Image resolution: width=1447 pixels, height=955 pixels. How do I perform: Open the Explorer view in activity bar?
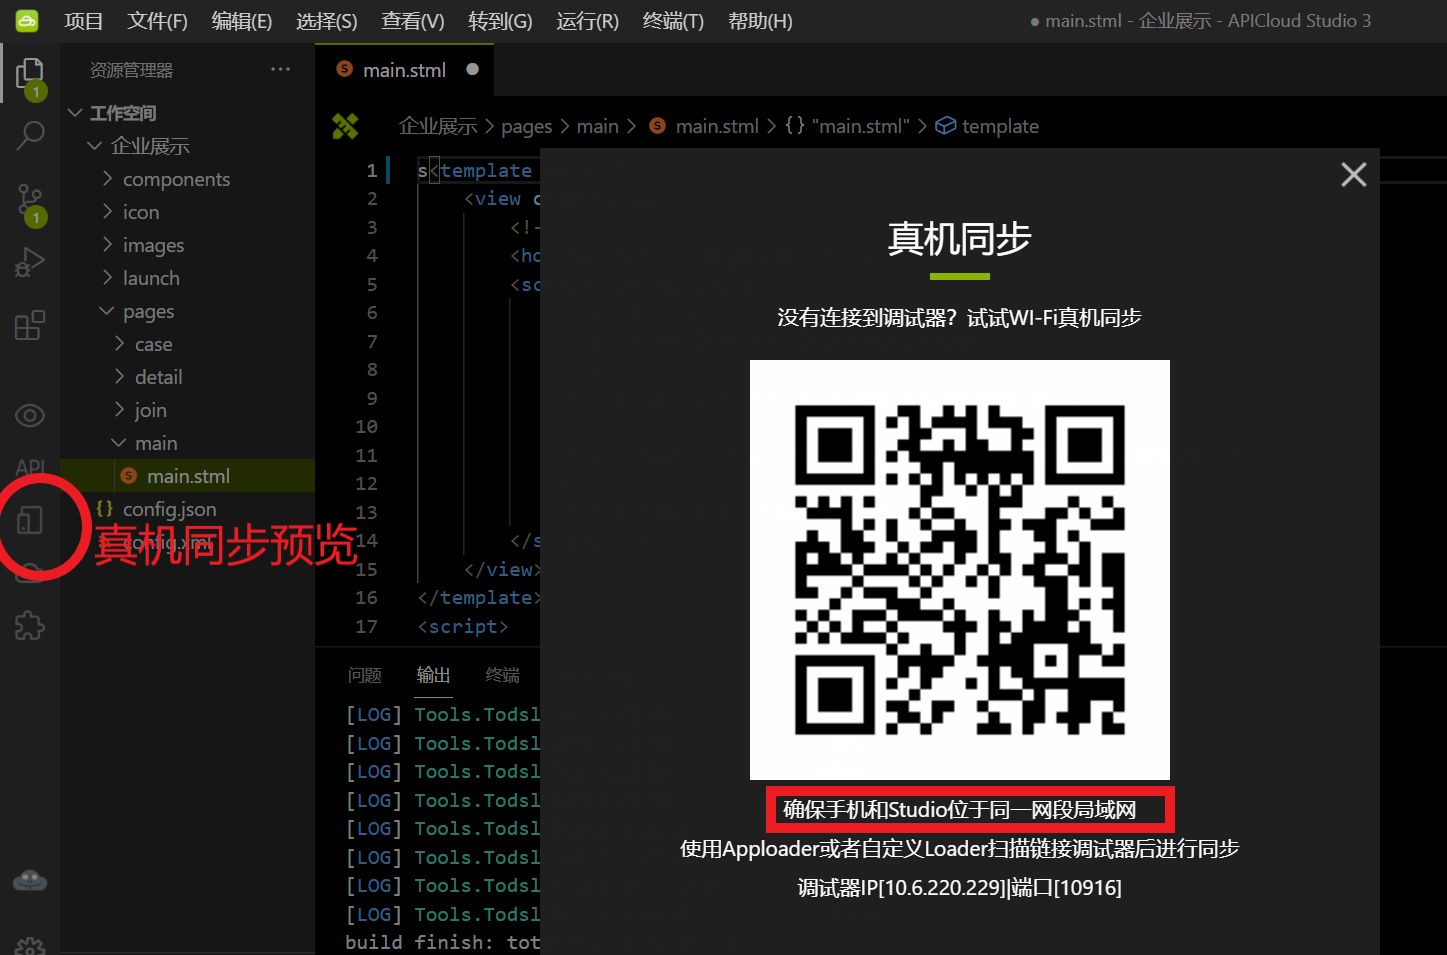tap(30, 72)
